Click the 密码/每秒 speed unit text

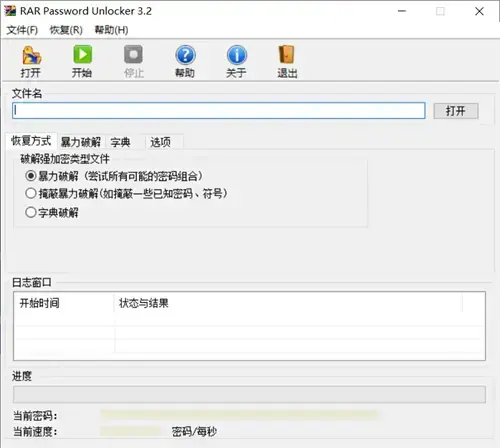pyautogui.click(x=194, y=432)
